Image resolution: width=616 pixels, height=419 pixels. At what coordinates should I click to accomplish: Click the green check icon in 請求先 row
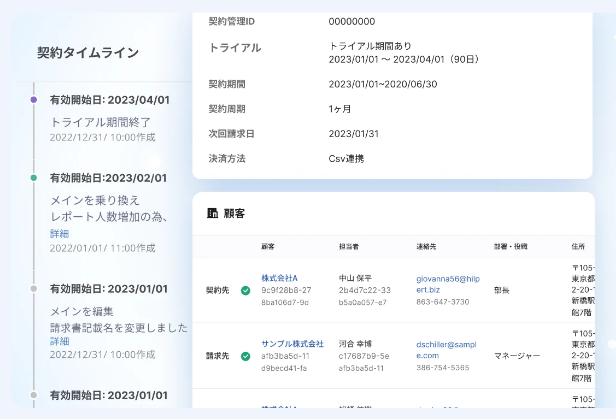245,355
